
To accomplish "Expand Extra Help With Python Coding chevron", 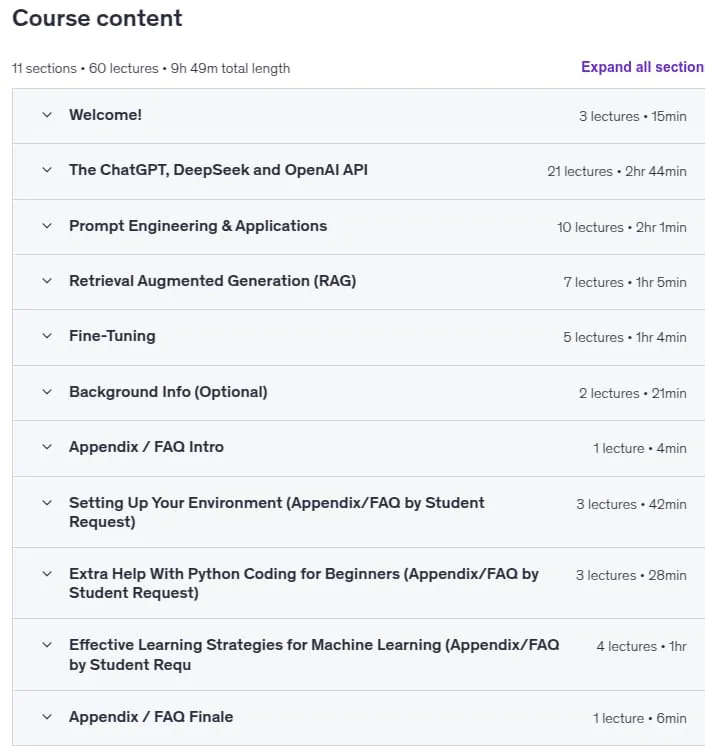I will point(47,574).
